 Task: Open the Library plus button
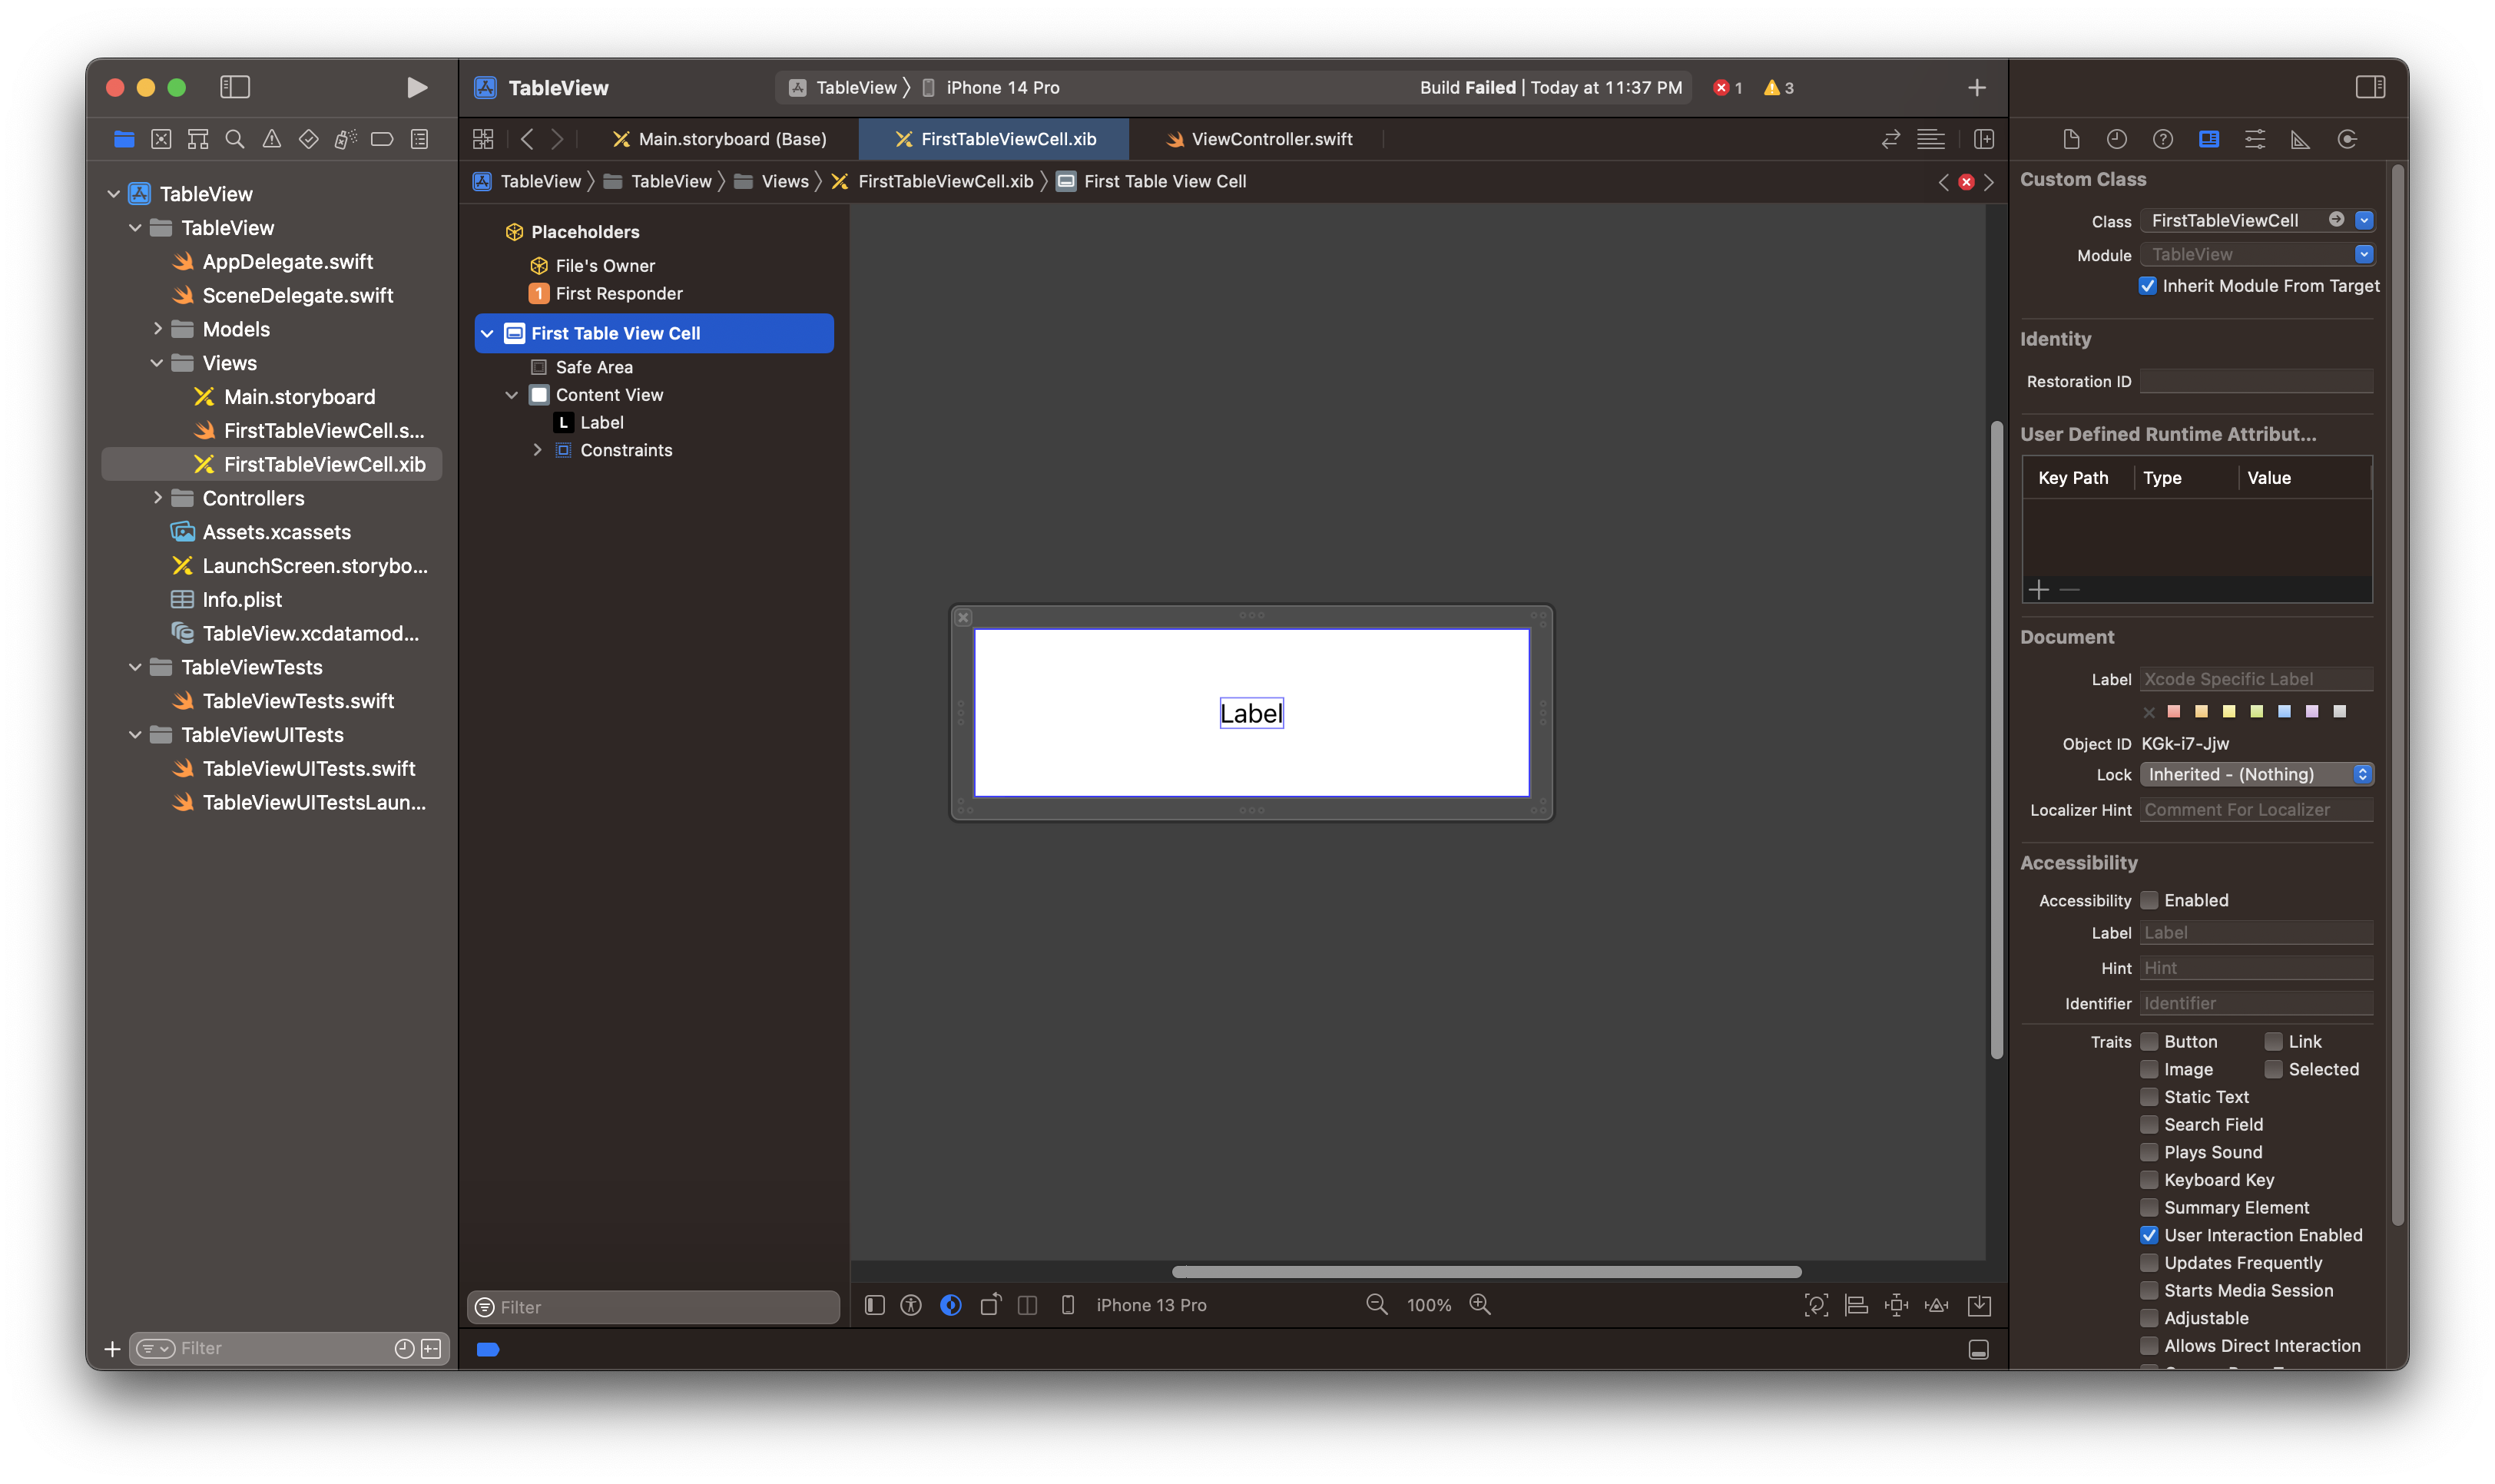click(x=1976, y=88)
